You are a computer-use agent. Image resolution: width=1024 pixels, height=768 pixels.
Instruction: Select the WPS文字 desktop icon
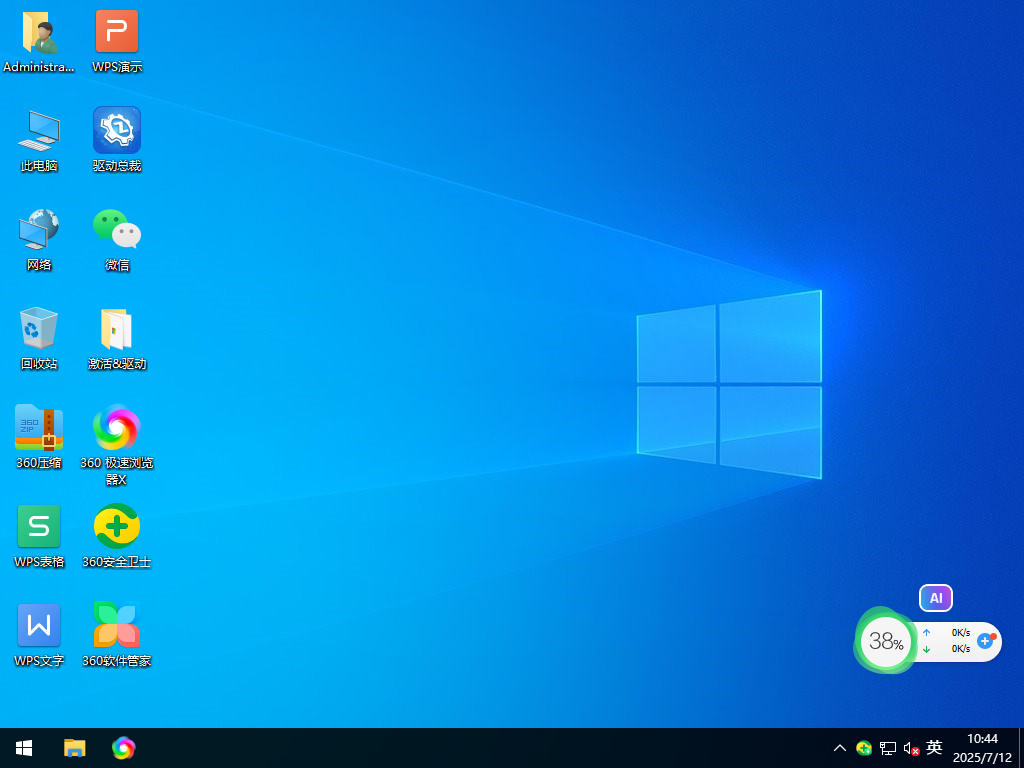click(x=39, y=634)
